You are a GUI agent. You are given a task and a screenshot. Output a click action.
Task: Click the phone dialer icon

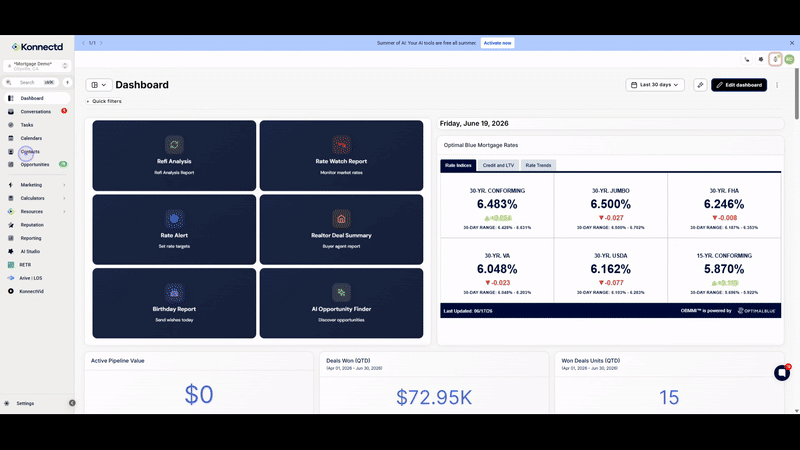747,60
